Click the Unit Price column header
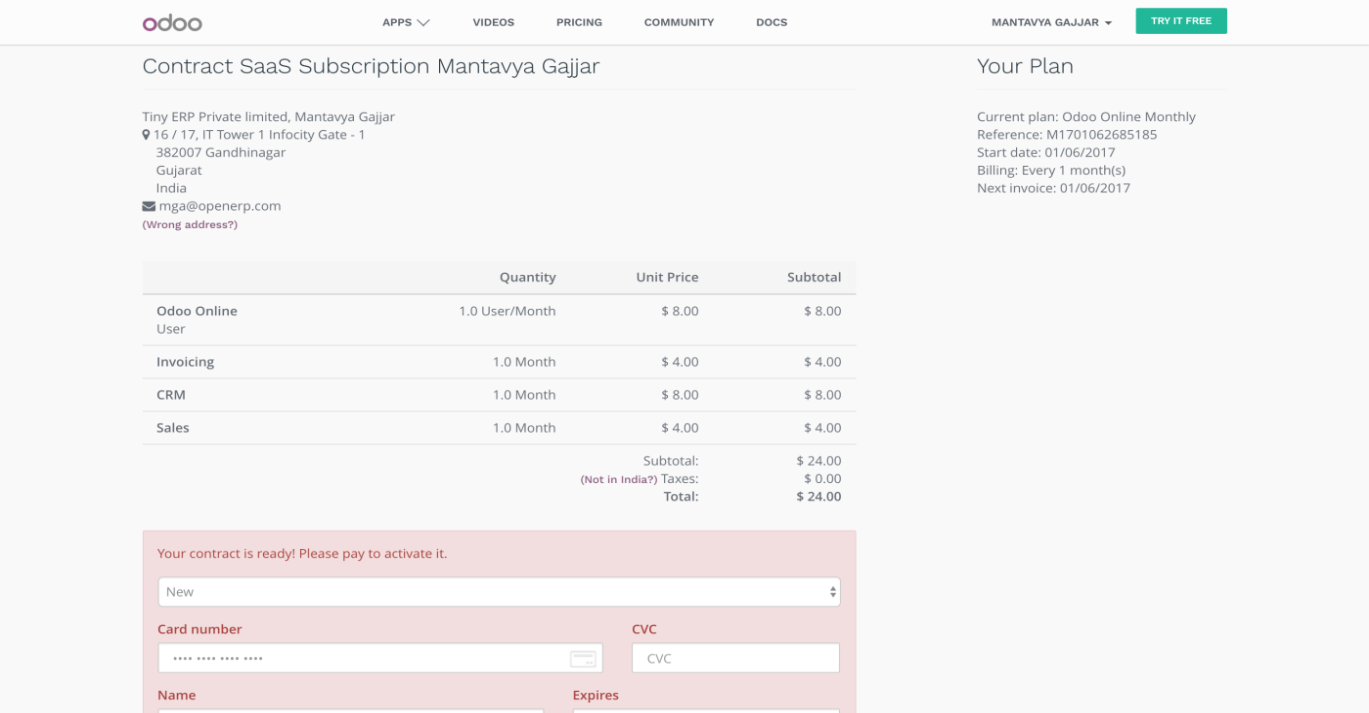This screenshot has width=1369, height=713. 667,277
